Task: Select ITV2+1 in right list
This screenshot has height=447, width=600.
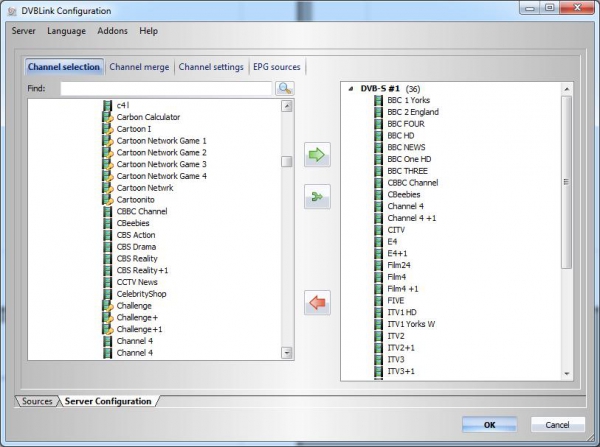Action: click(401, 348)
